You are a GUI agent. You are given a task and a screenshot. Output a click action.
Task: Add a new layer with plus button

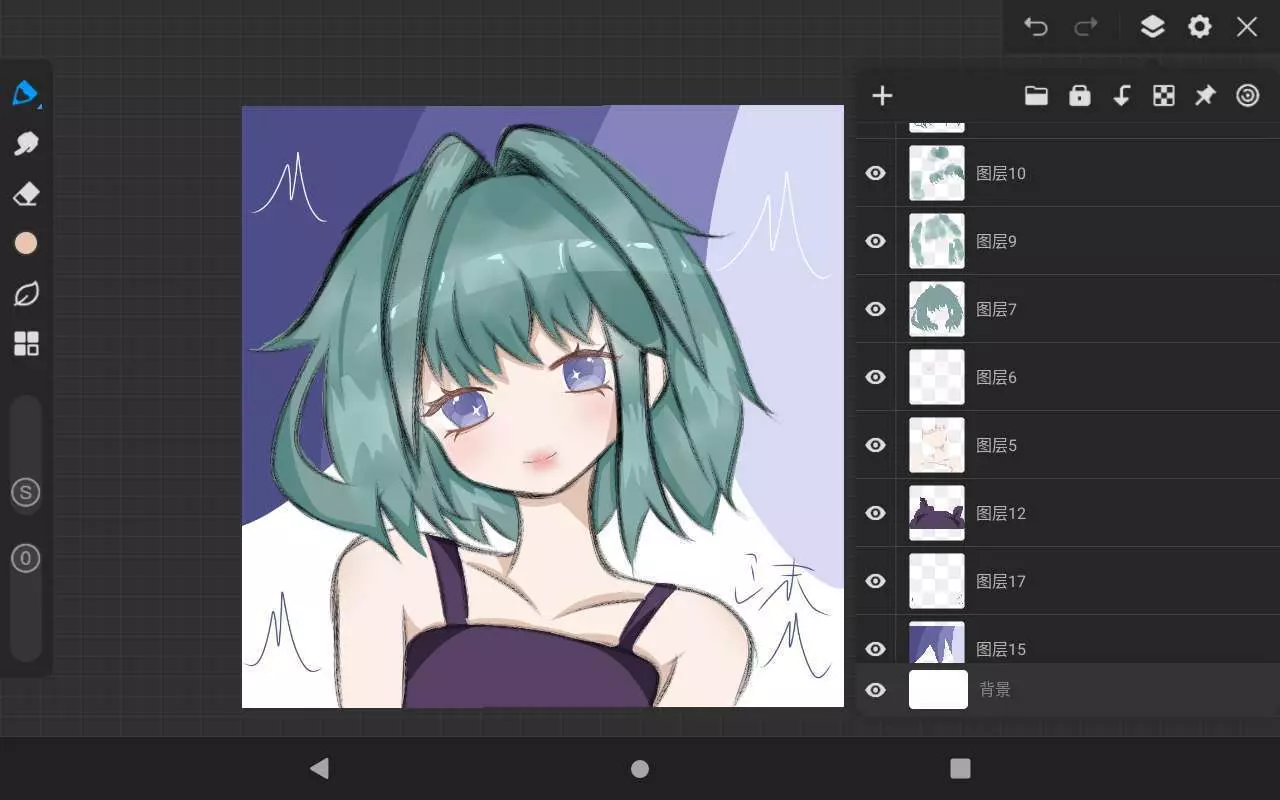(882, 96)
